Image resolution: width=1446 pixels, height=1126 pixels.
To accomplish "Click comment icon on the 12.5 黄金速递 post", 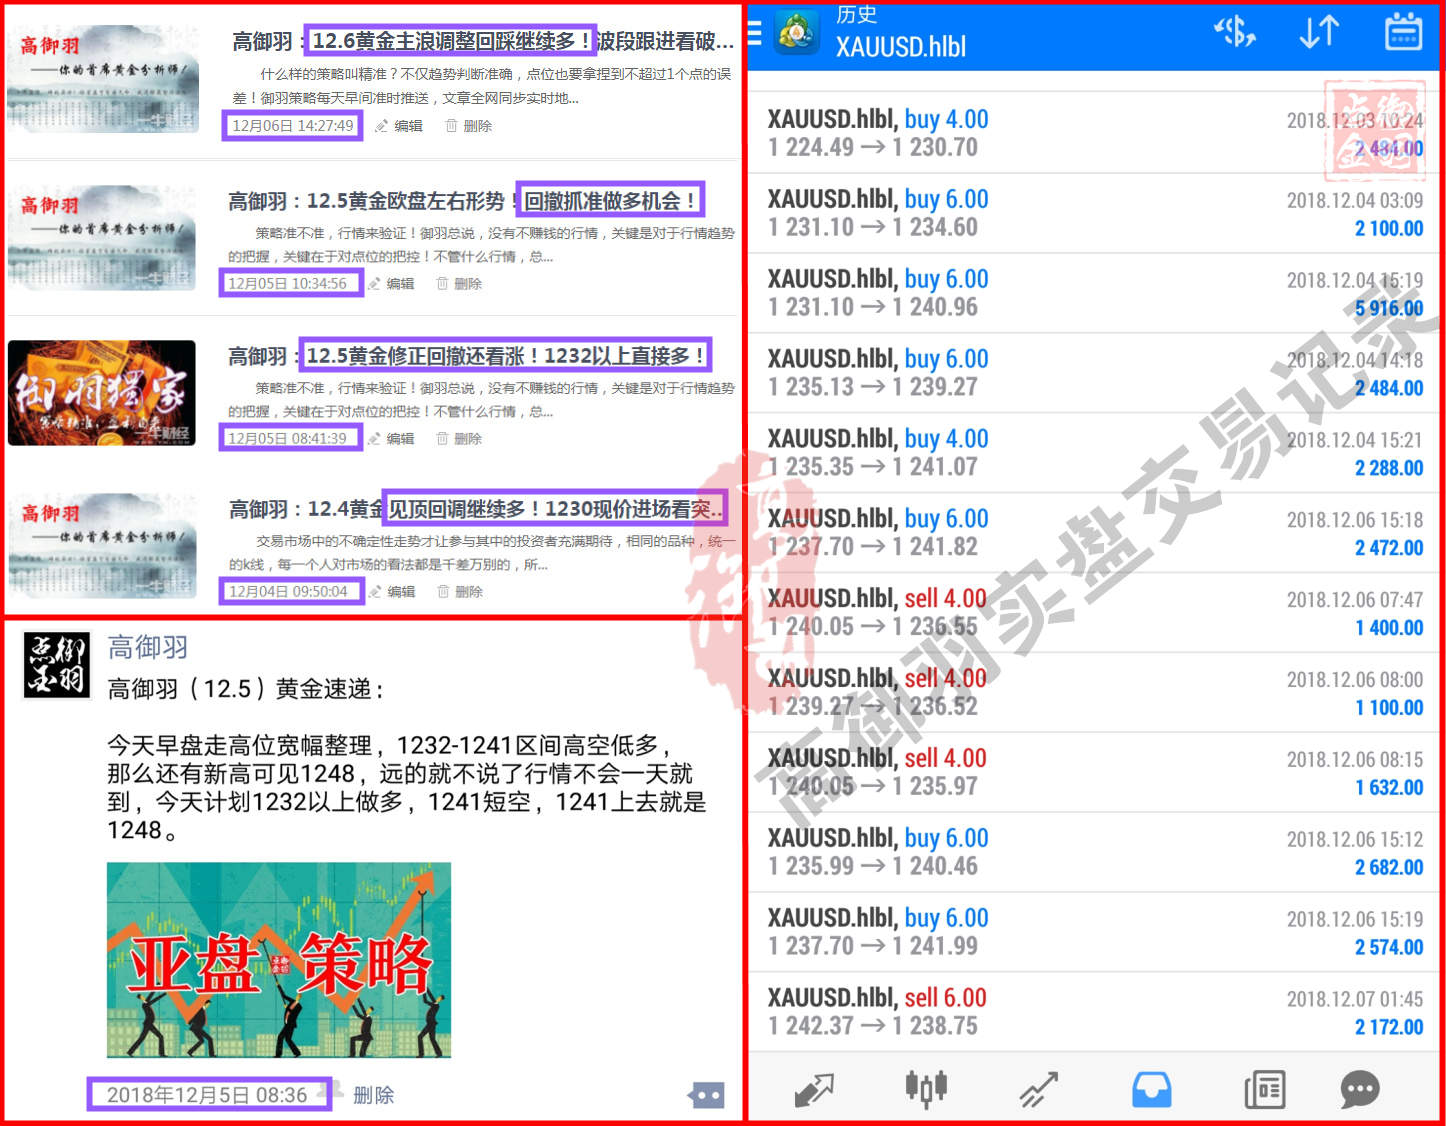I will point(706,1096).
